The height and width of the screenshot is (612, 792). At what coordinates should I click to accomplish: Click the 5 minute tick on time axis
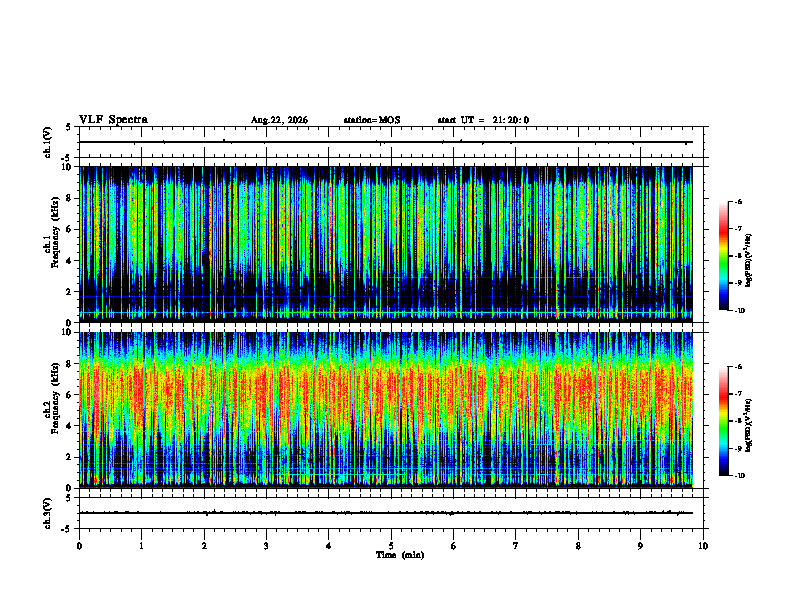391,546
